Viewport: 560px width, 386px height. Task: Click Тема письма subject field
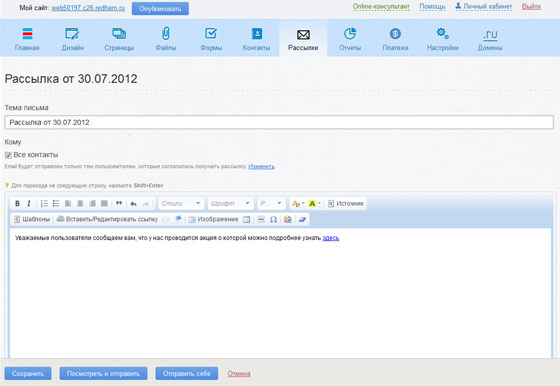tap(279, 122)
